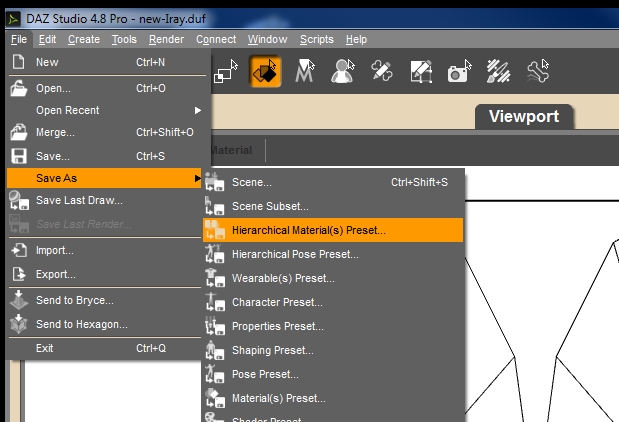Click the Wearable(s) Preset shirt icon
The width and height of the screenshot is (619, 422).
[x=215, y=278]
